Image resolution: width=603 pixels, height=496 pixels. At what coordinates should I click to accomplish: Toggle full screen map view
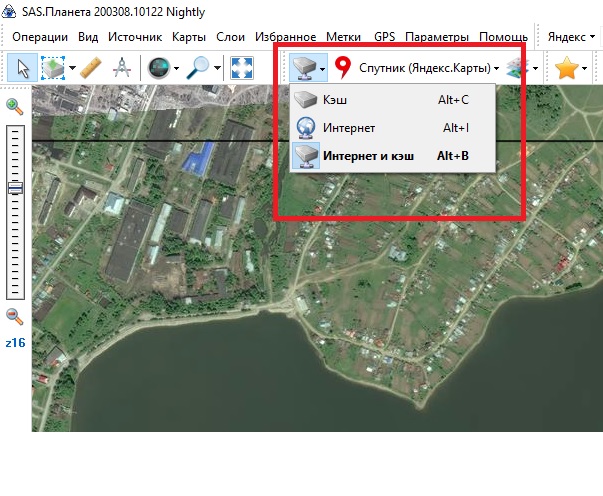(242, 68)
